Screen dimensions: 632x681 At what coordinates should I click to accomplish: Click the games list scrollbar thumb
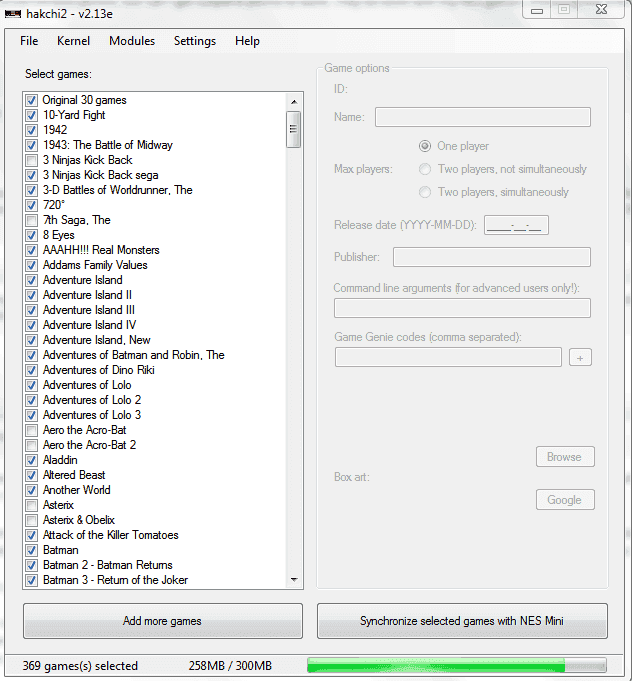294,129
